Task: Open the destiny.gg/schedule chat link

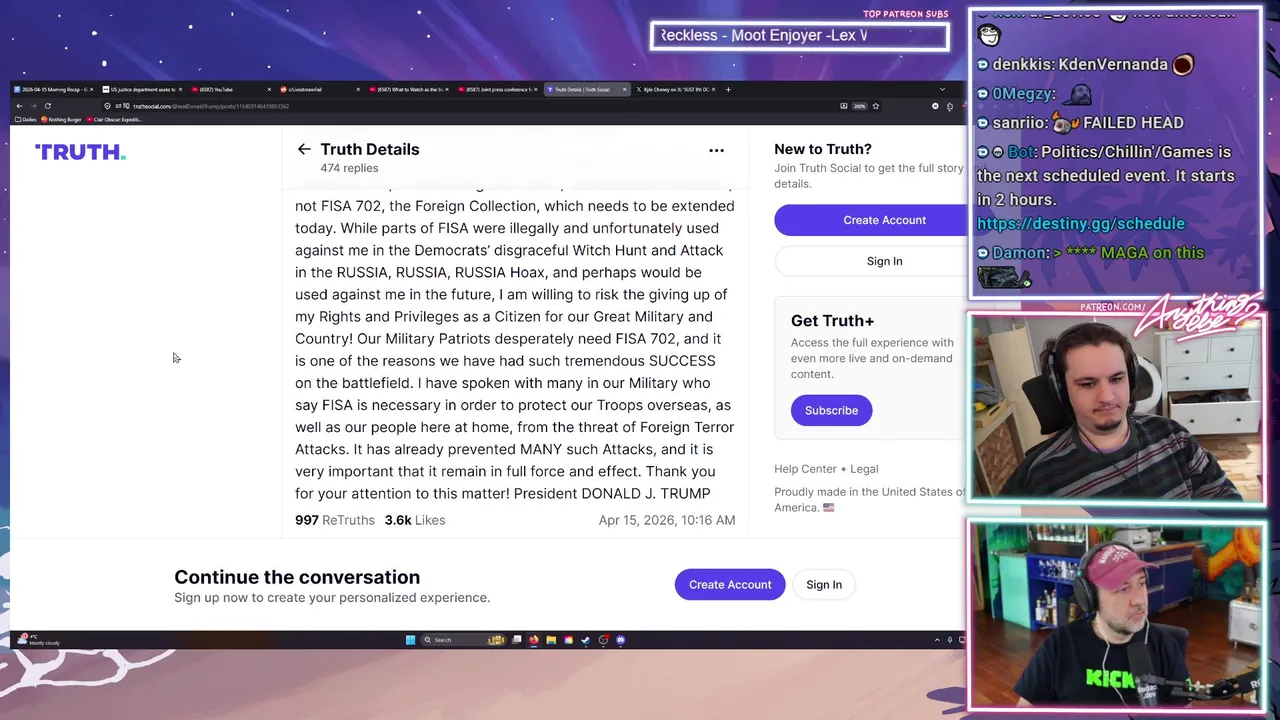Action: tap(1081, 224)
